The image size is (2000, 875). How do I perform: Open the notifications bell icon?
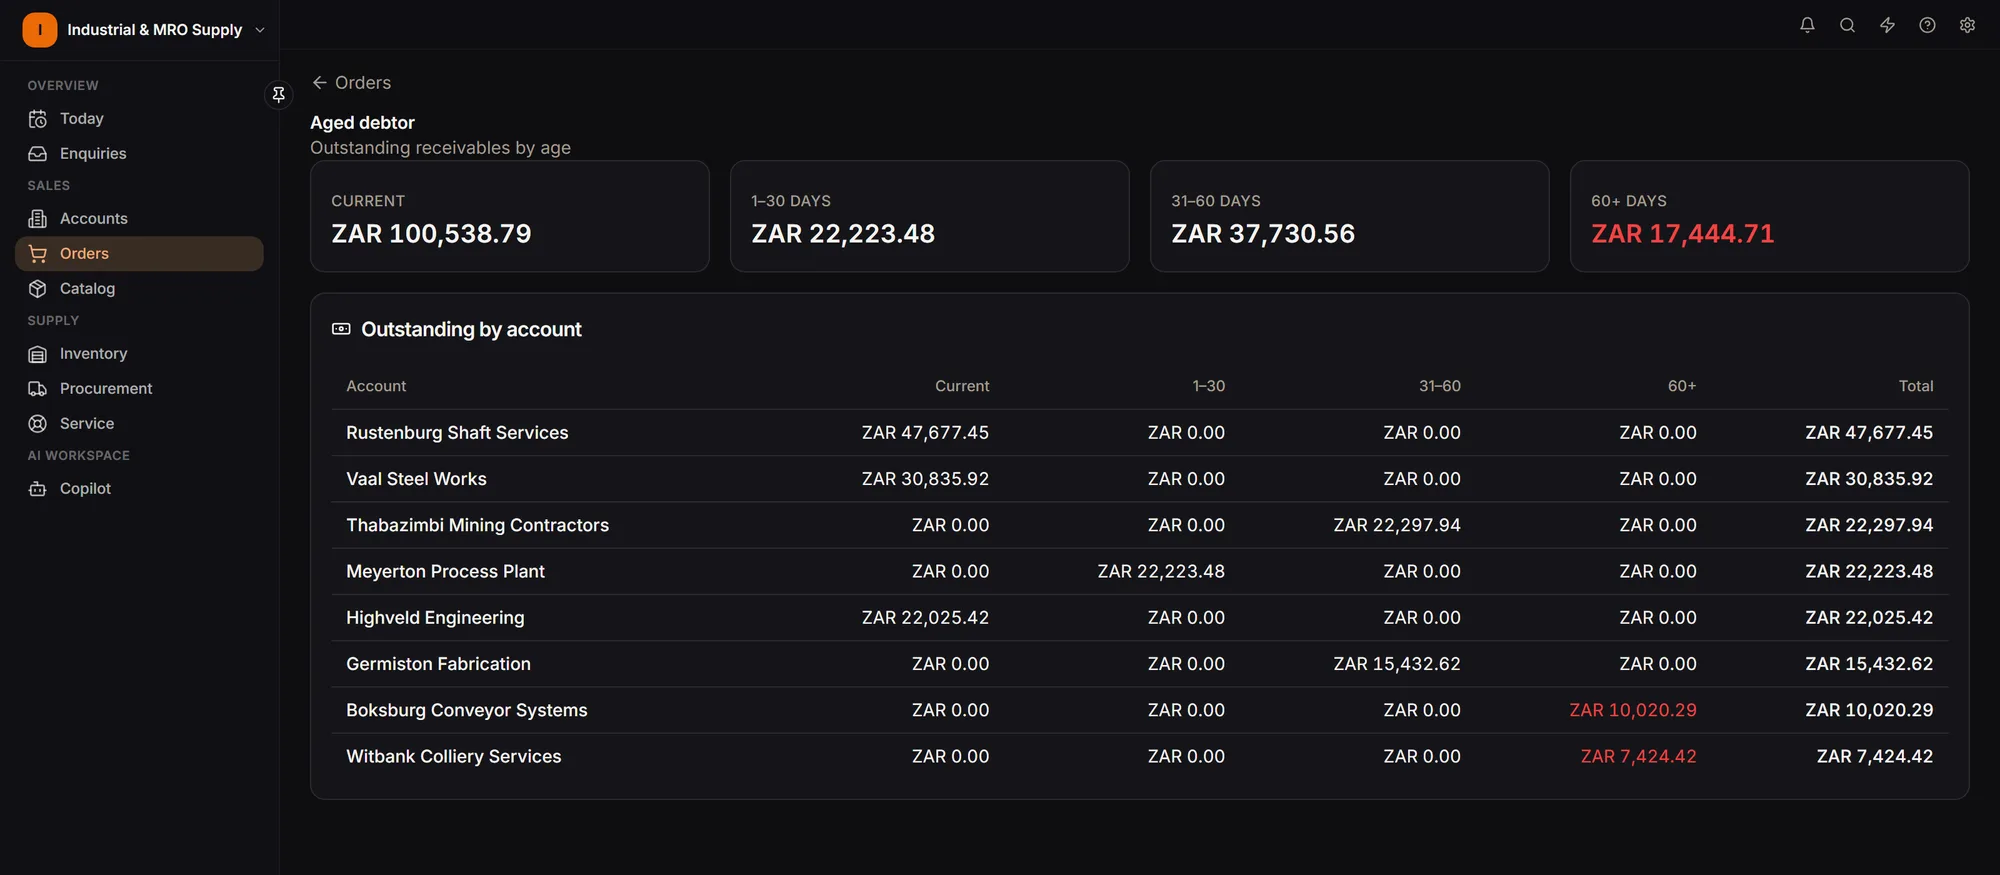pyautogui.click(x=1807, y=25)
